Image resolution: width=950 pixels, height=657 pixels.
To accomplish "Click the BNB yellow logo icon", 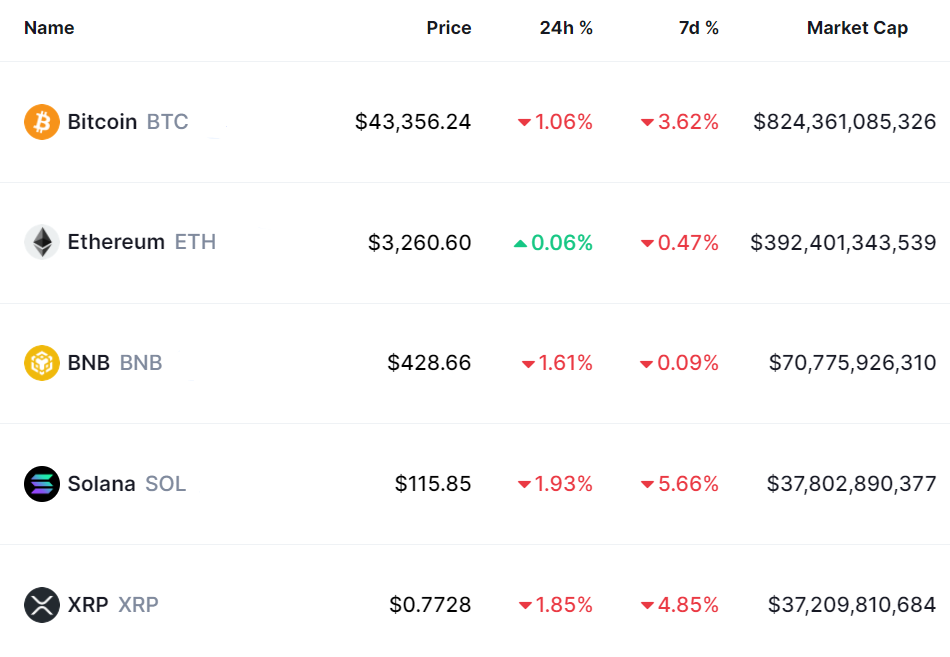I will click(x=42, y=362).
